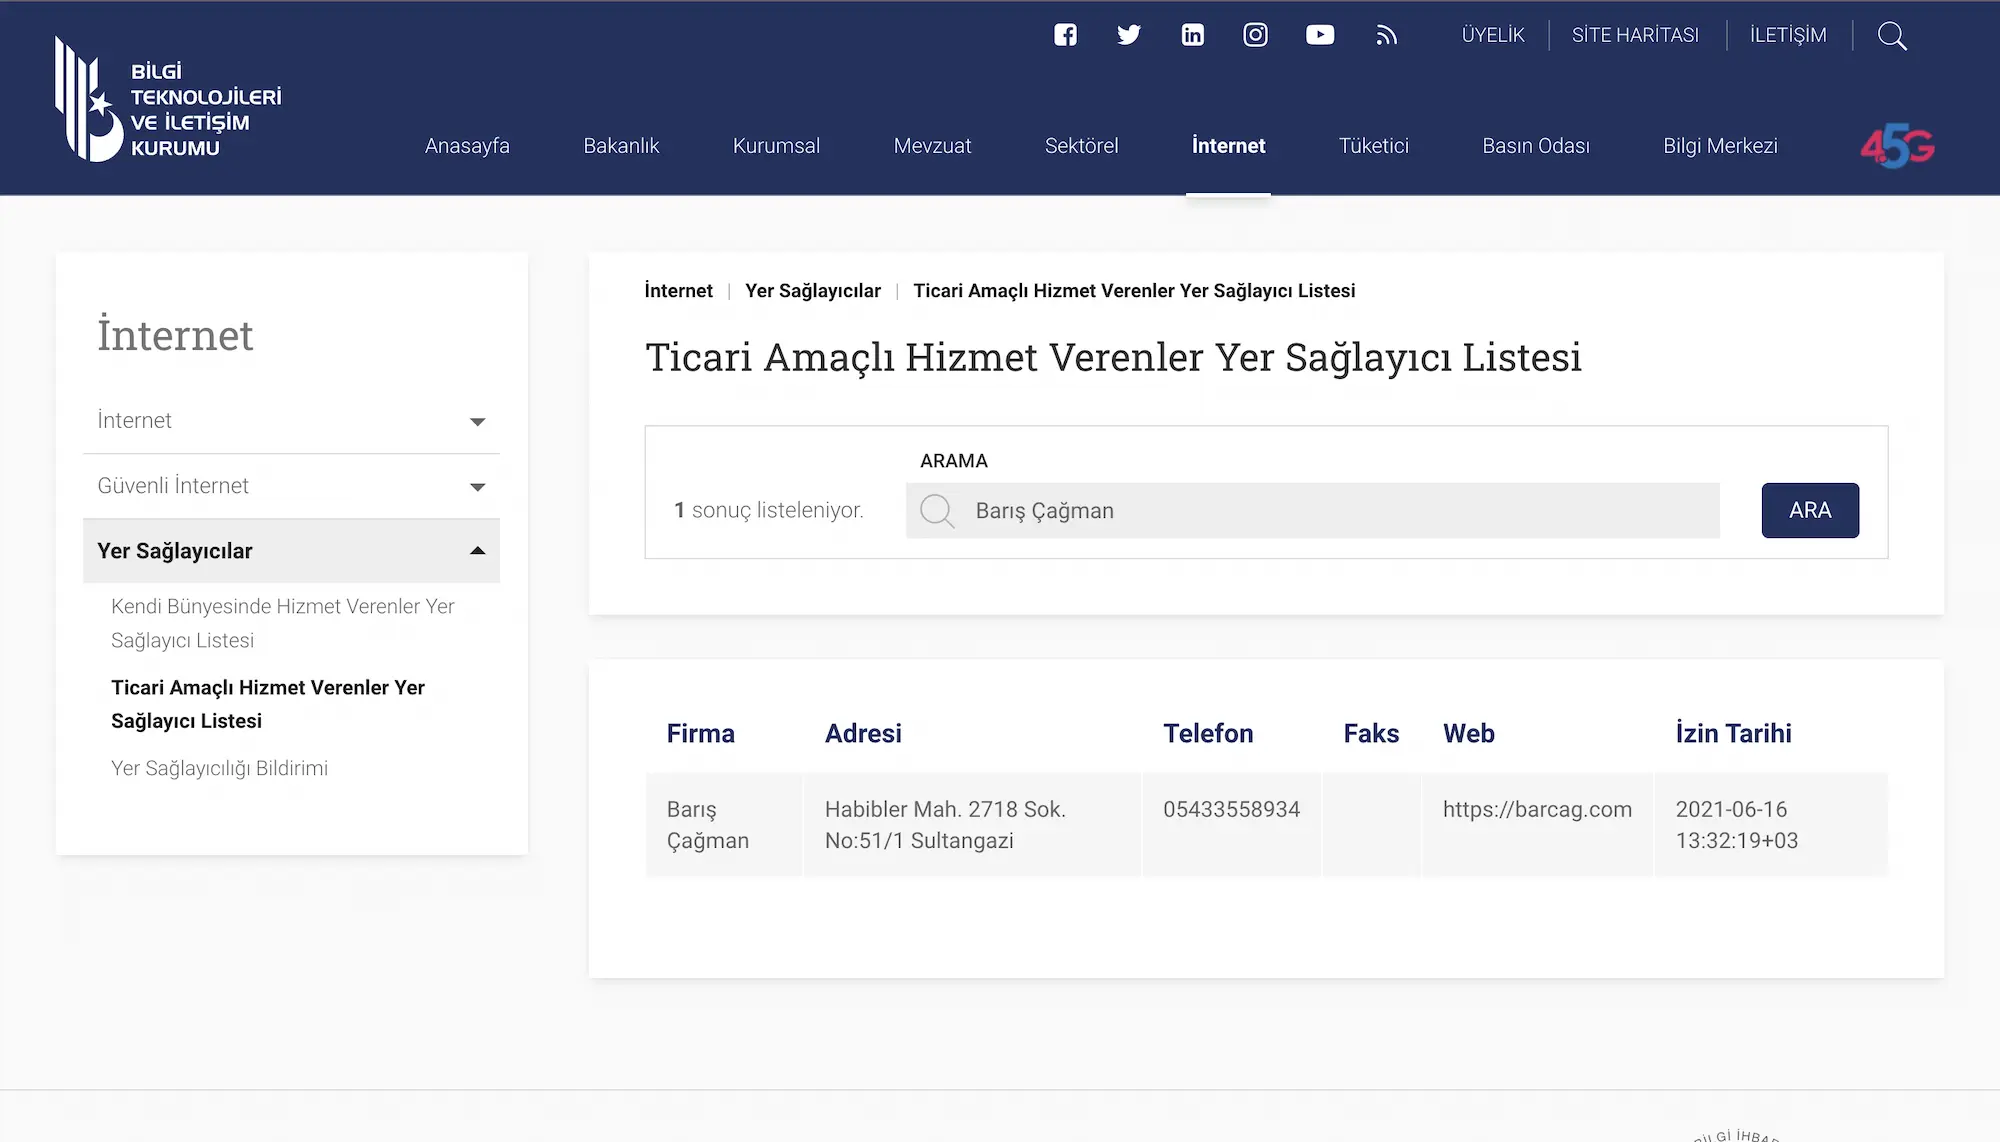Open the LinkedIn icon
Viewport: 2000px width, 1142px height.
coord(1192,35)
